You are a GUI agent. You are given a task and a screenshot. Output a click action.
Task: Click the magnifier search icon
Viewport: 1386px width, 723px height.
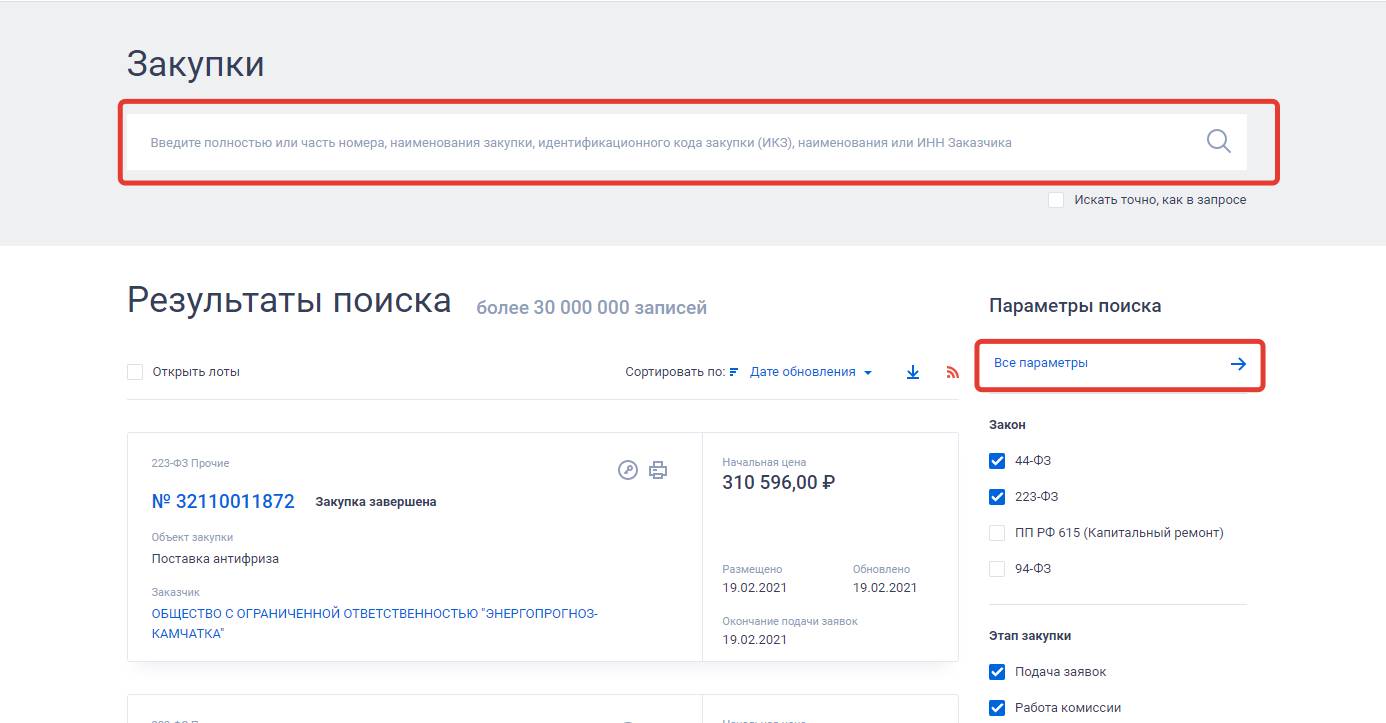1218,141
